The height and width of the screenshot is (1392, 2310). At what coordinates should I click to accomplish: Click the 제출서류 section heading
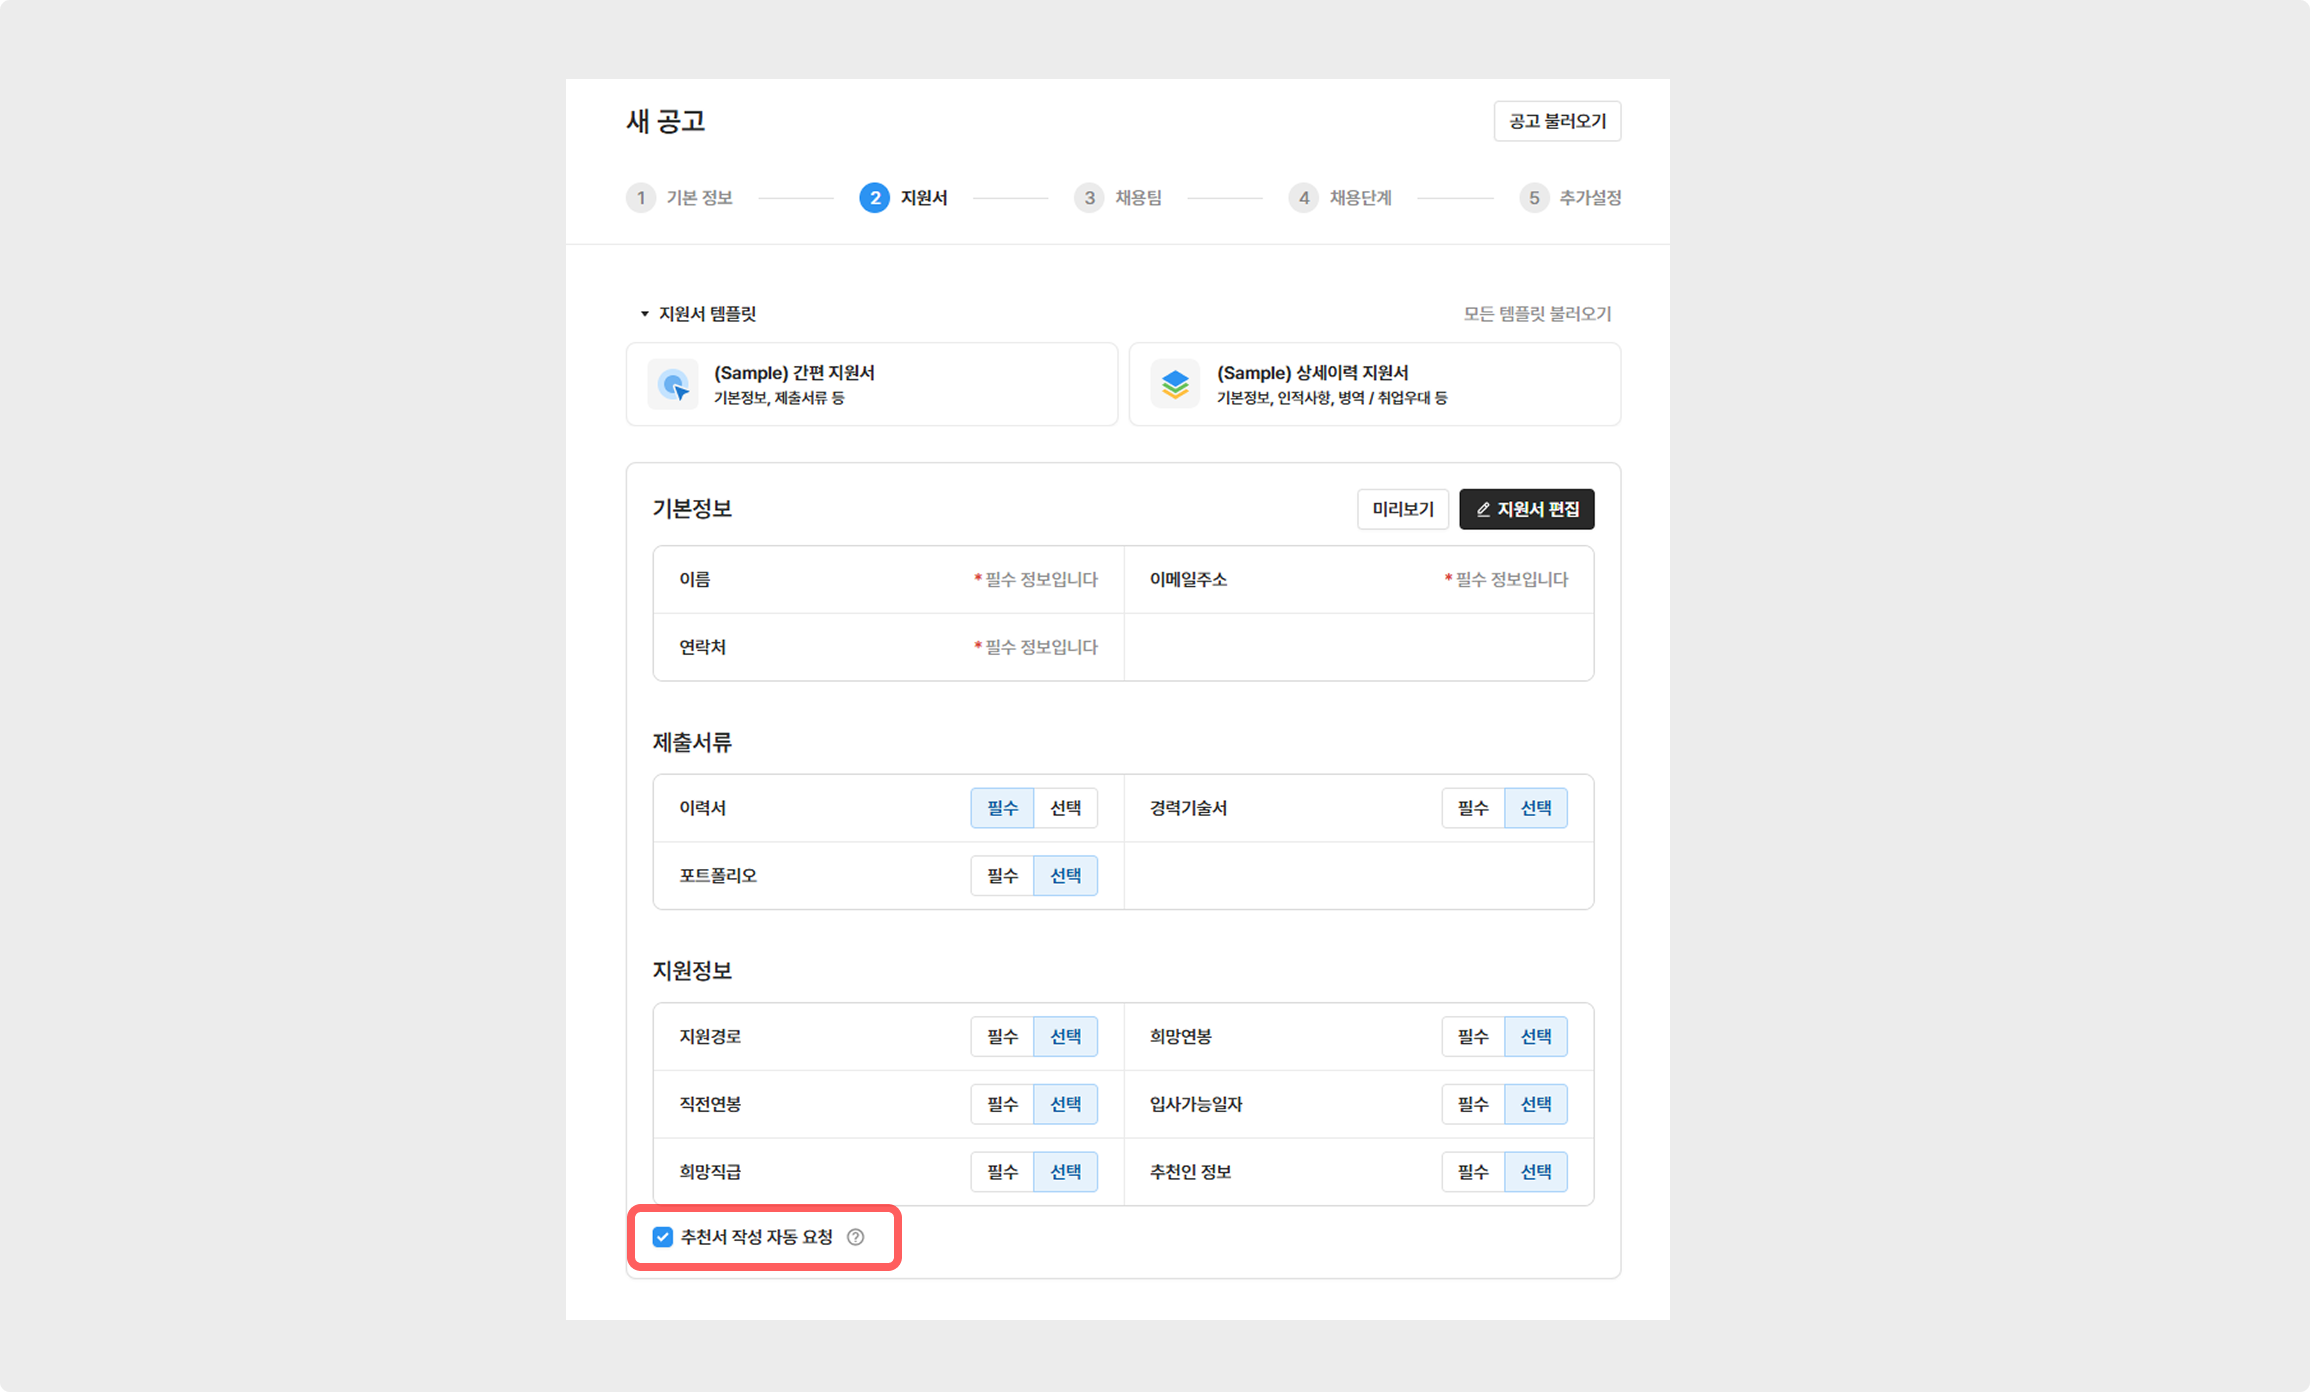click(x=692, y=743)
